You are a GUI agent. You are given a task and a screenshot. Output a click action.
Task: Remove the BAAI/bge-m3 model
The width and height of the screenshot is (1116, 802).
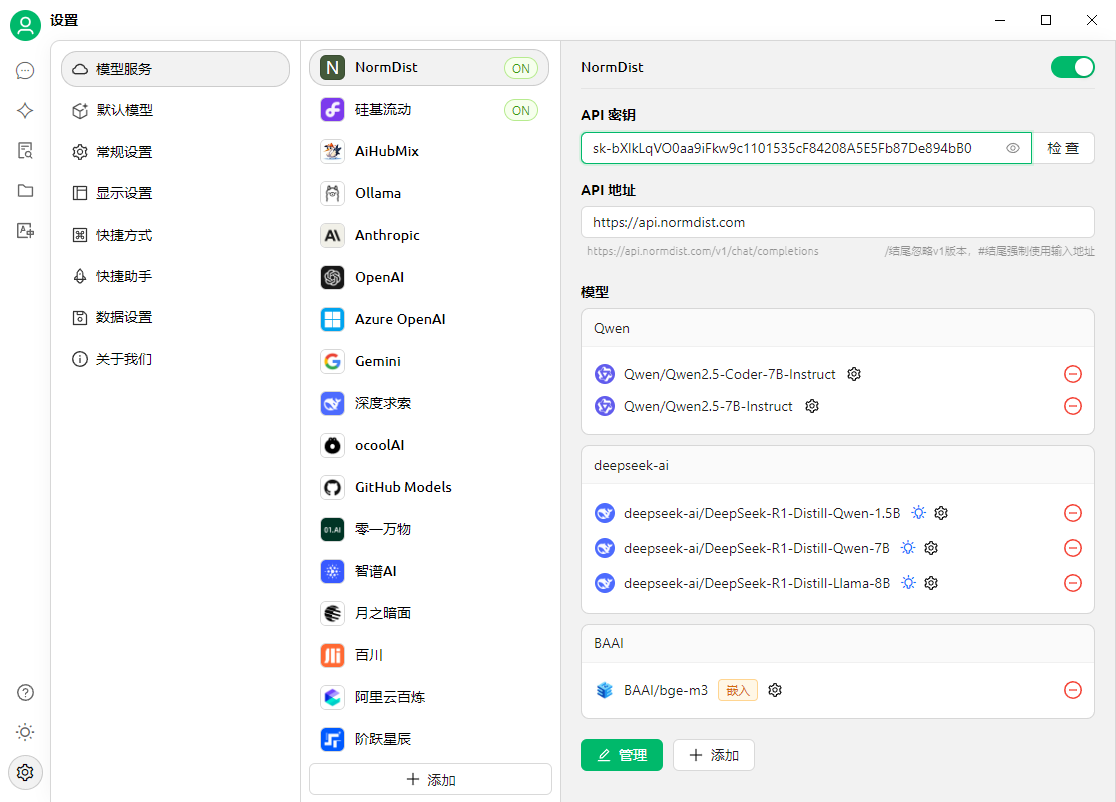1073,690
